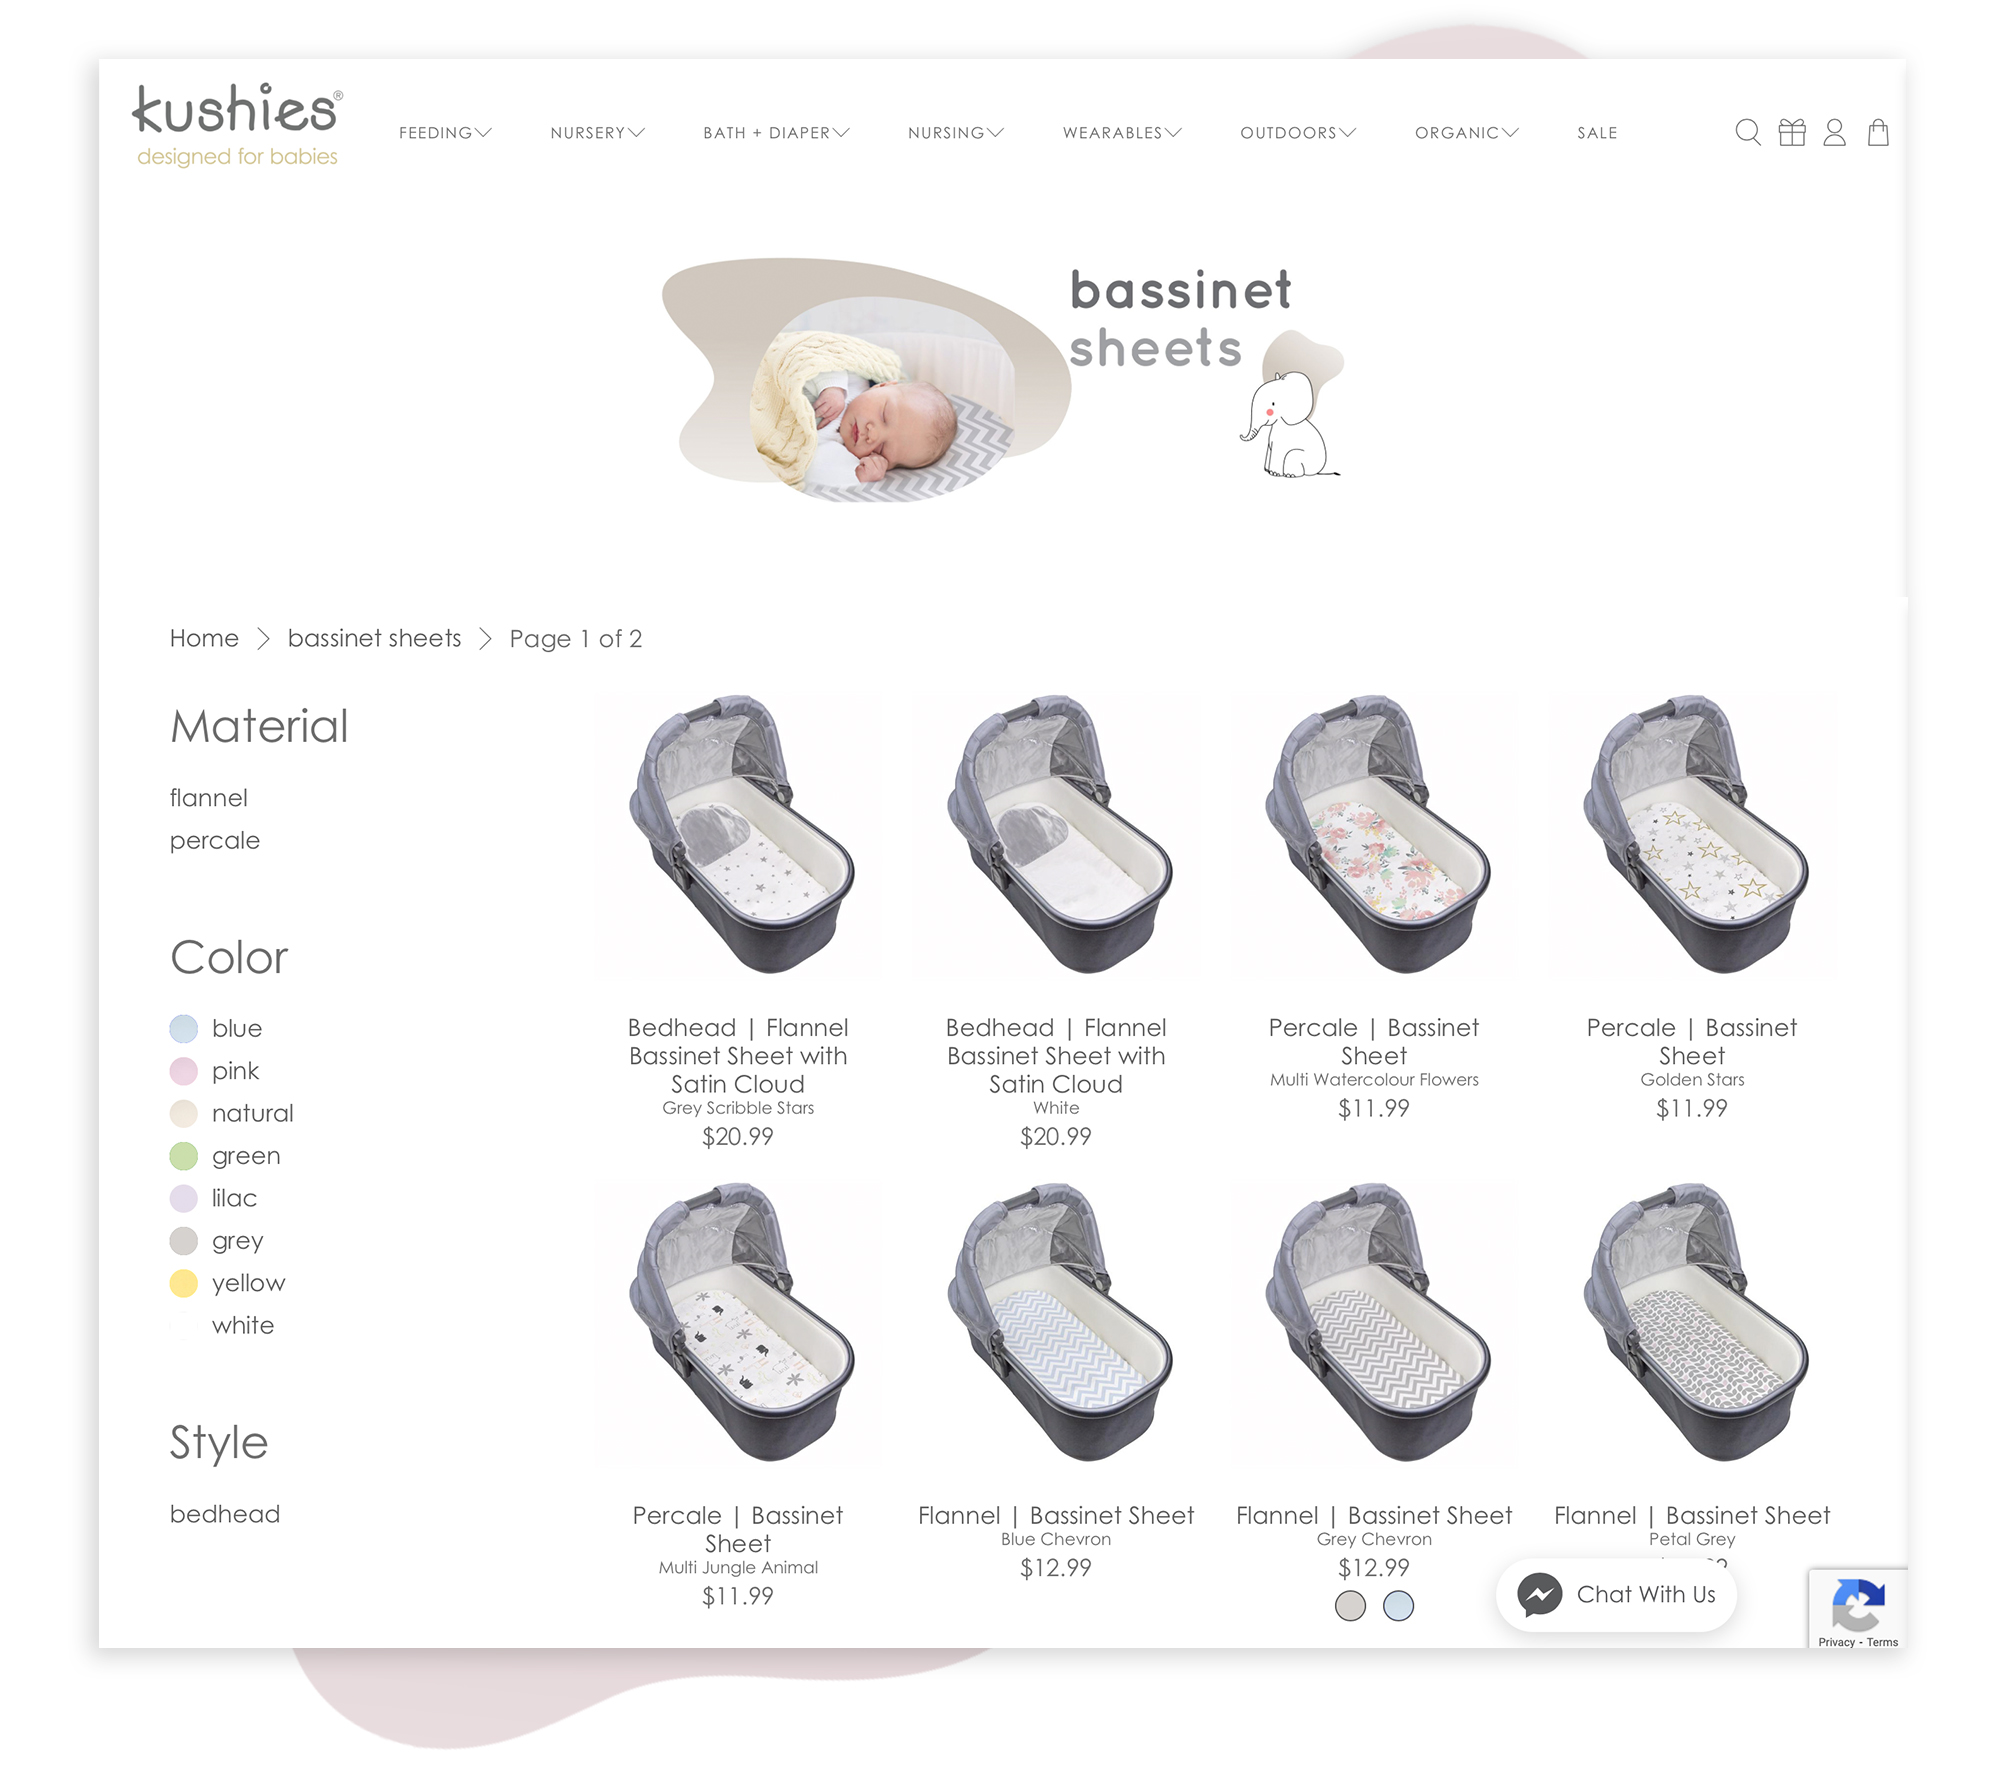Expand the Wearables dropdown
The width and height of the screenshot is (2000, 1778).
pos(1122,133)
